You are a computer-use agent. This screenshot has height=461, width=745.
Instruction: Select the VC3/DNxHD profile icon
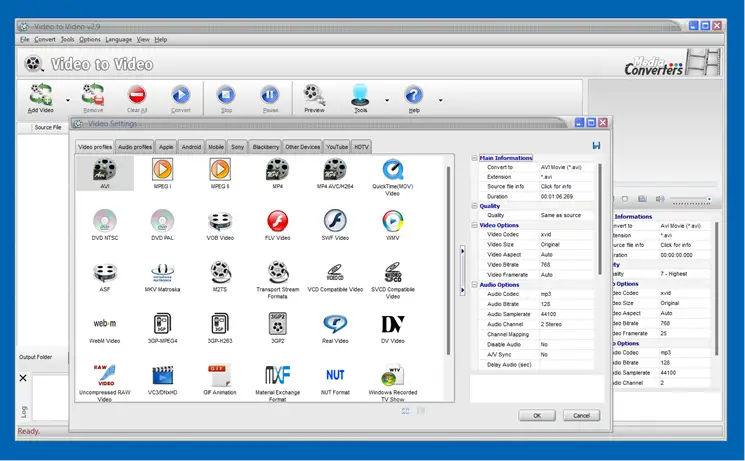pyautogui.click(x=162, y=375)
